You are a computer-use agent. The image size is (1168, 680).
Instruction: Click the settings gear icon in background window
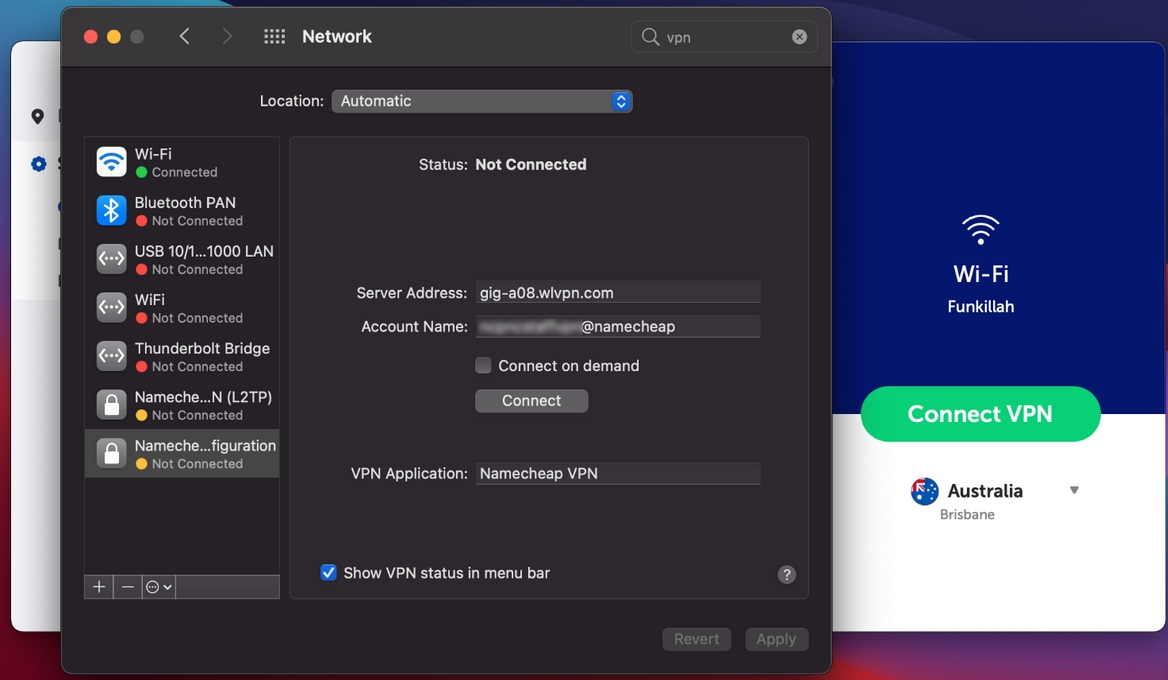tap(38, 164)
